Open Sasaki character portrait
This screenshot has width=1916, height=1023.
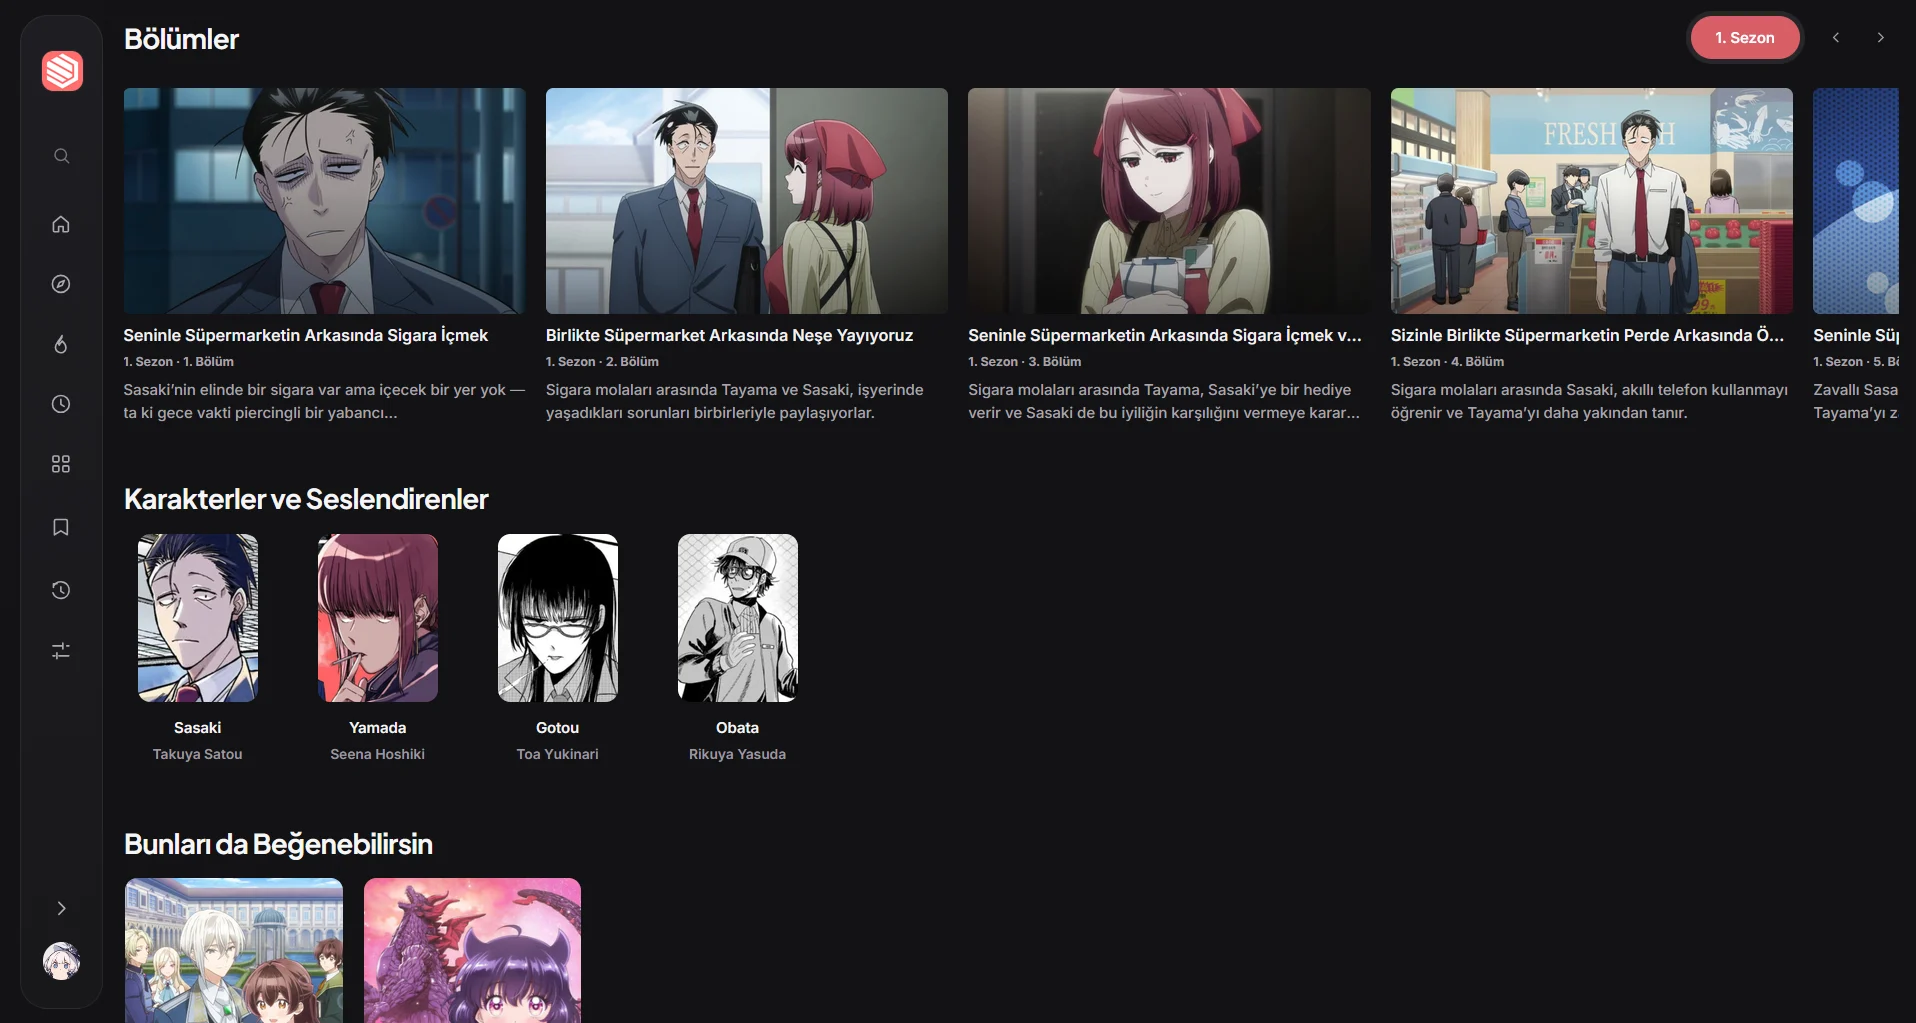click(x=198, y=618)
